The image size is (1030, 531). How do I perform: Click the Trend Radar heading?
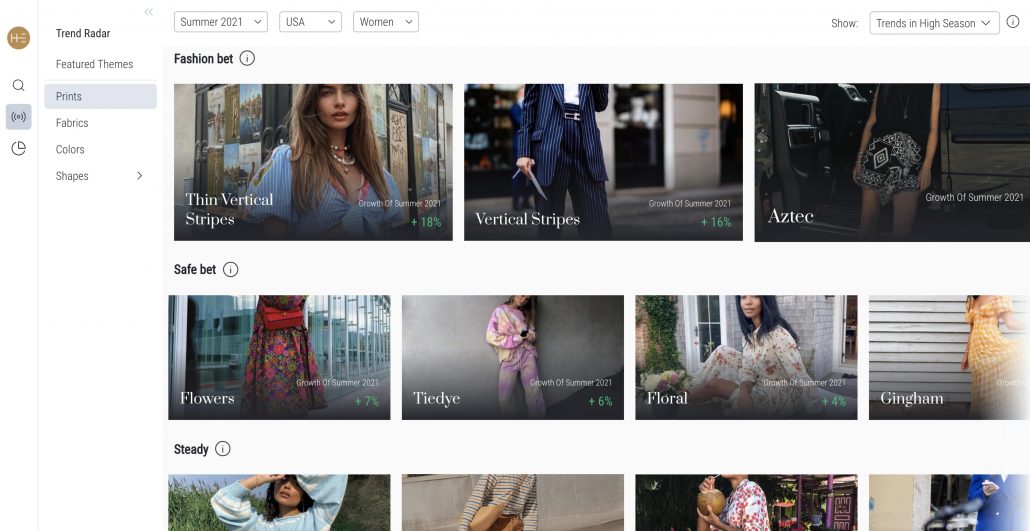pos(83,34)
